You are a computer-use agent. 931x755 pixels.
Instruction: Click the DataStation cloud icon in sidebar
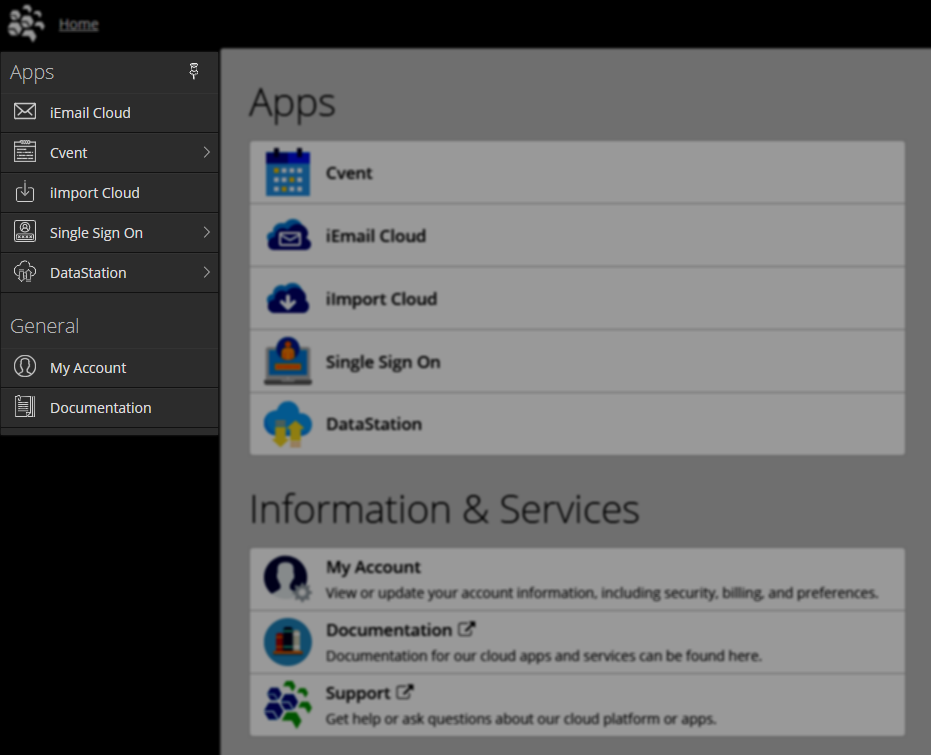25,272
